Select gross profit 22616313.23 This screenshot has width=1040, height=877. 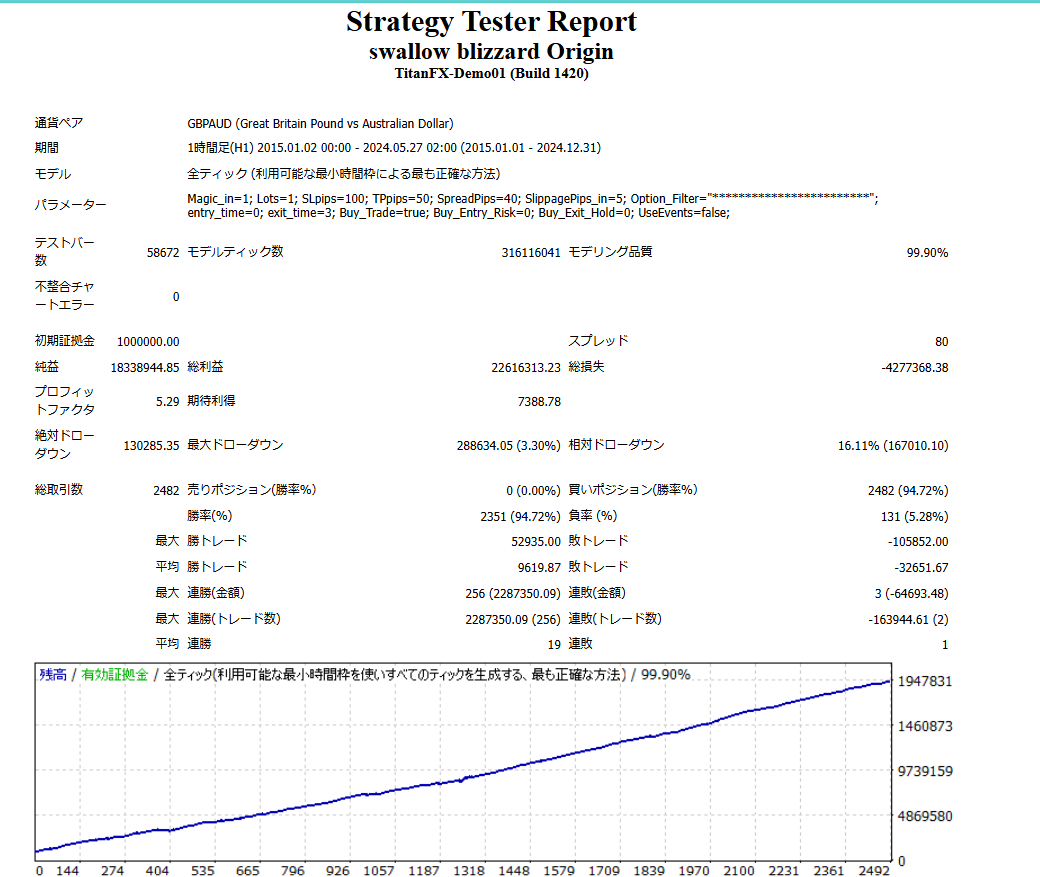point(526,368)
